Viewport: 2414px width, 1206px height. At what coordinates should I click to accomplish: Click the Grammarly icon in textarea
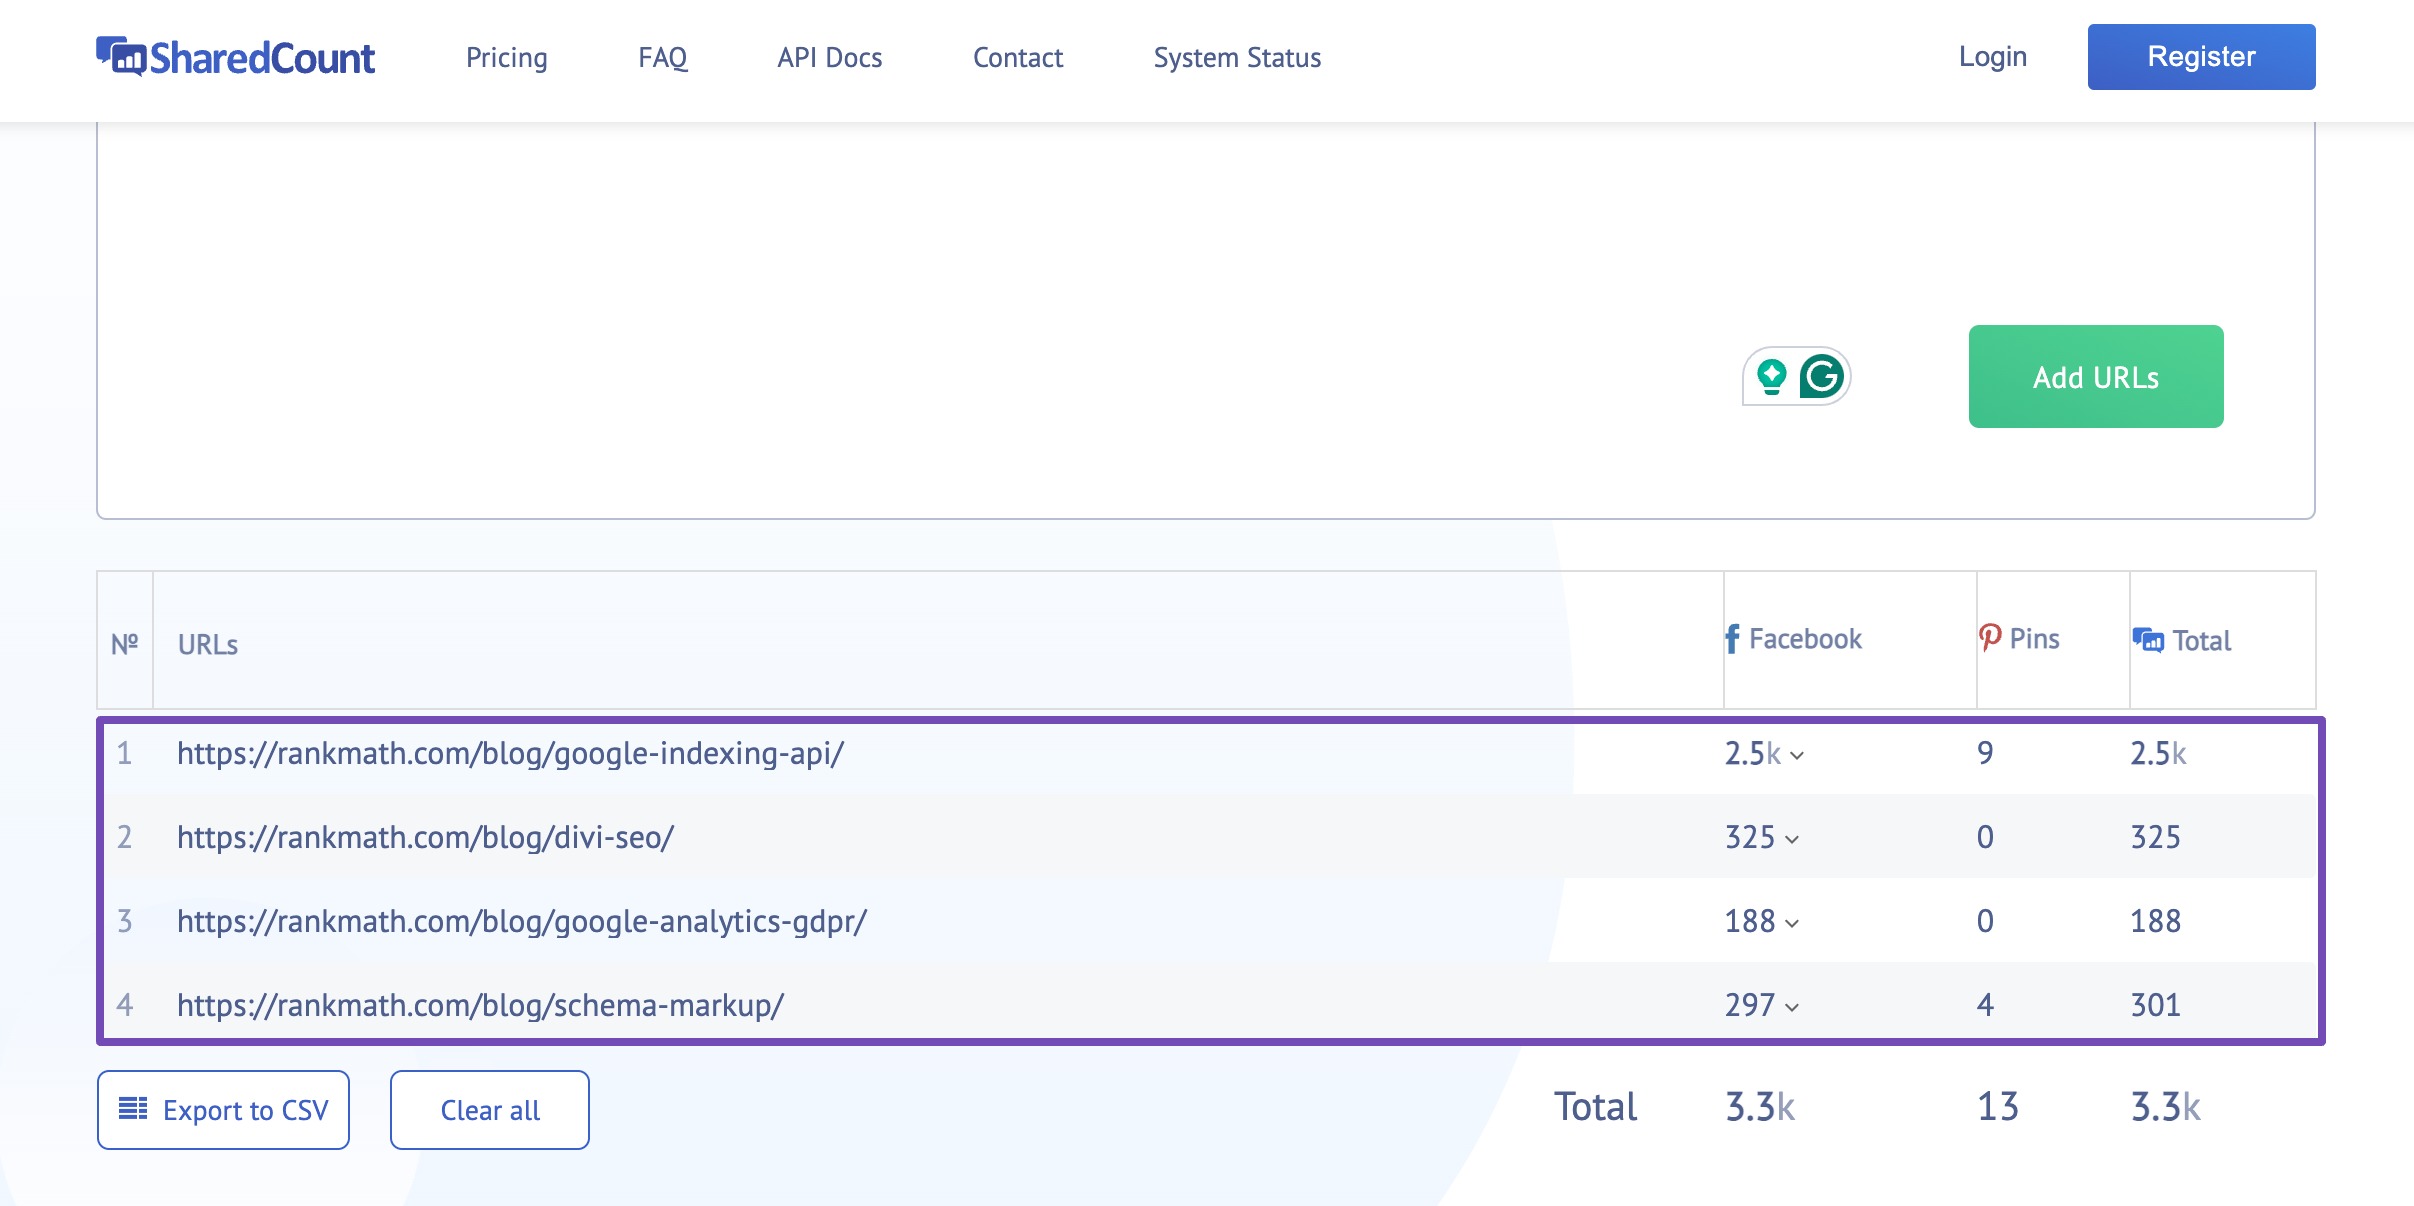click(1822, 377)
